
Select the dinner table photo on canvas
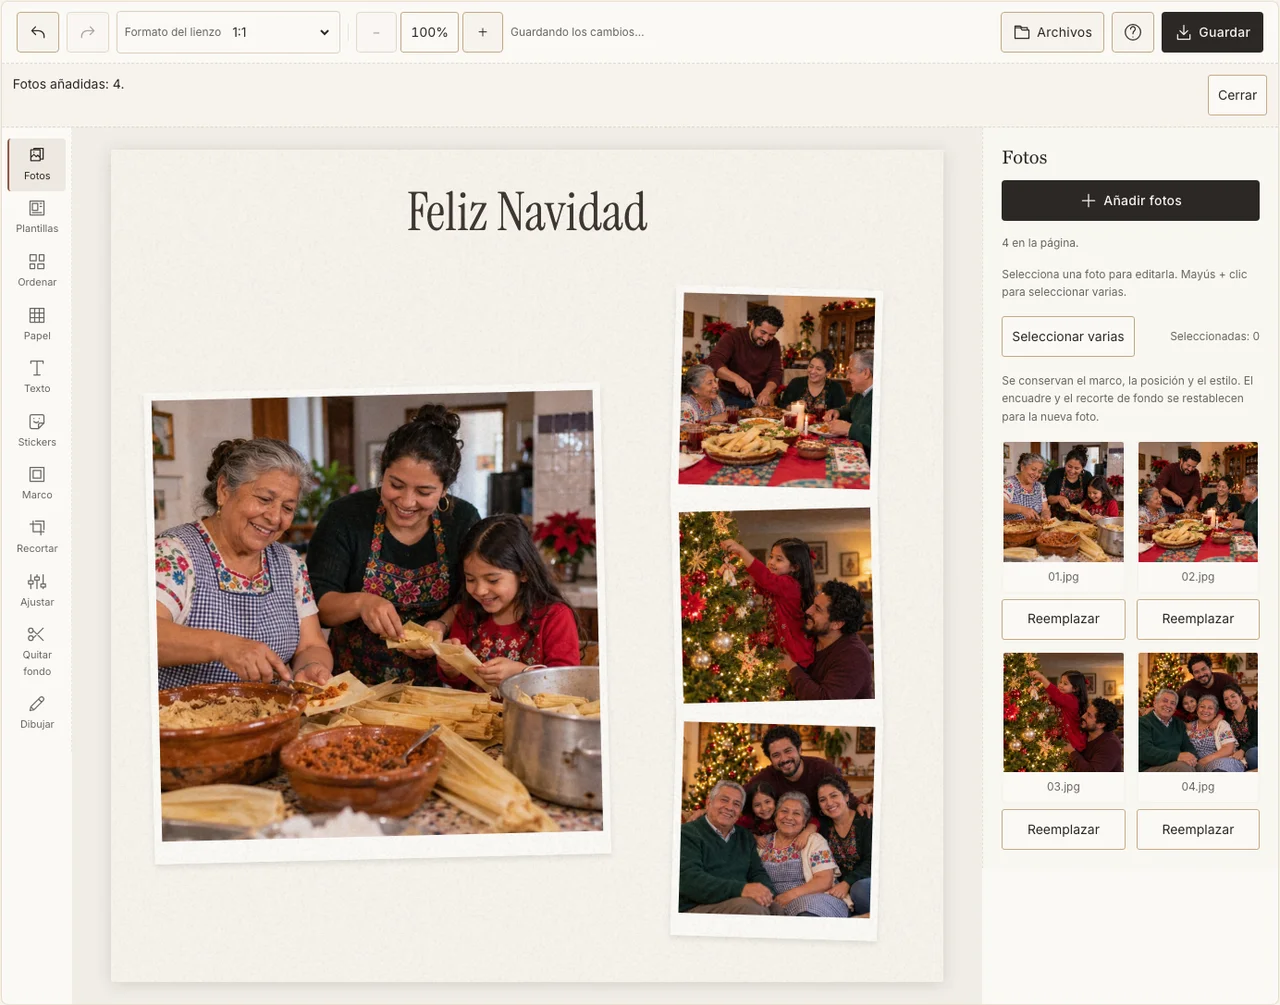click(777, 390)
